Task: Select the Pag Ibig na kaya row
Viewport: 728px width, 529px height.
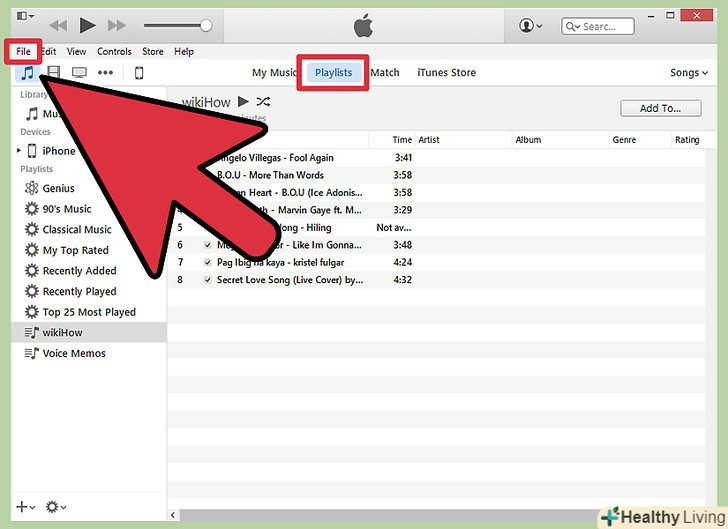Action: point(436,262)
